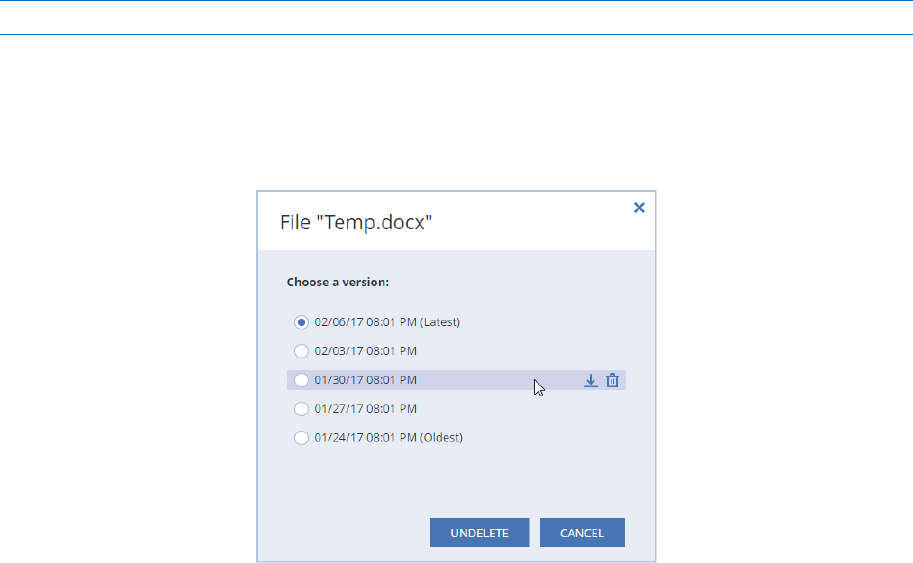Select the 01/30/17 08:01 PM version radio
Image resolution: width=913 pixels, height=563 pixels.
coord(301,380)
